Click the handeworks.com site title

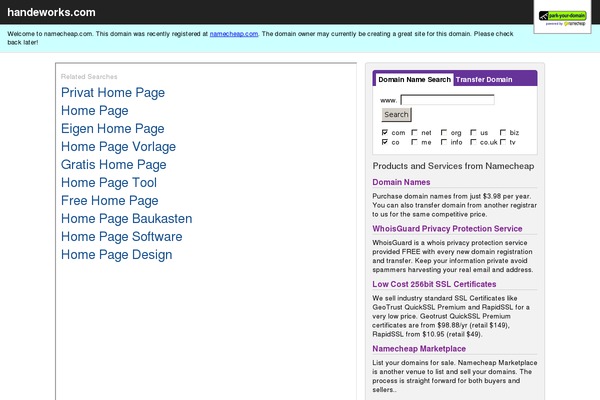coord(51,12)
